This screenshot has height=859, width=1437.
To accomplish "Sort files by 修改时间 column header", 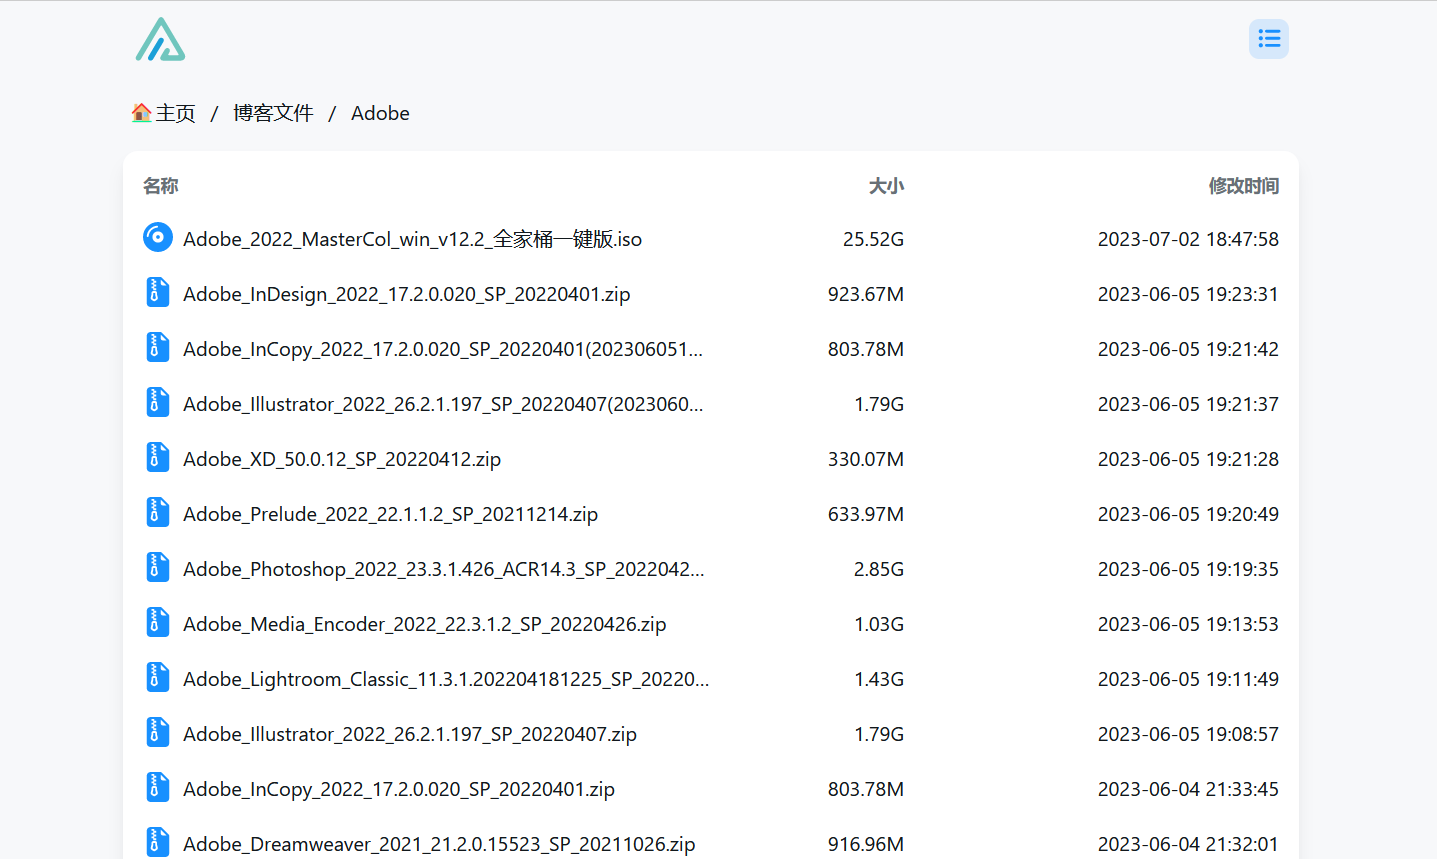I will click(1243, 186).
